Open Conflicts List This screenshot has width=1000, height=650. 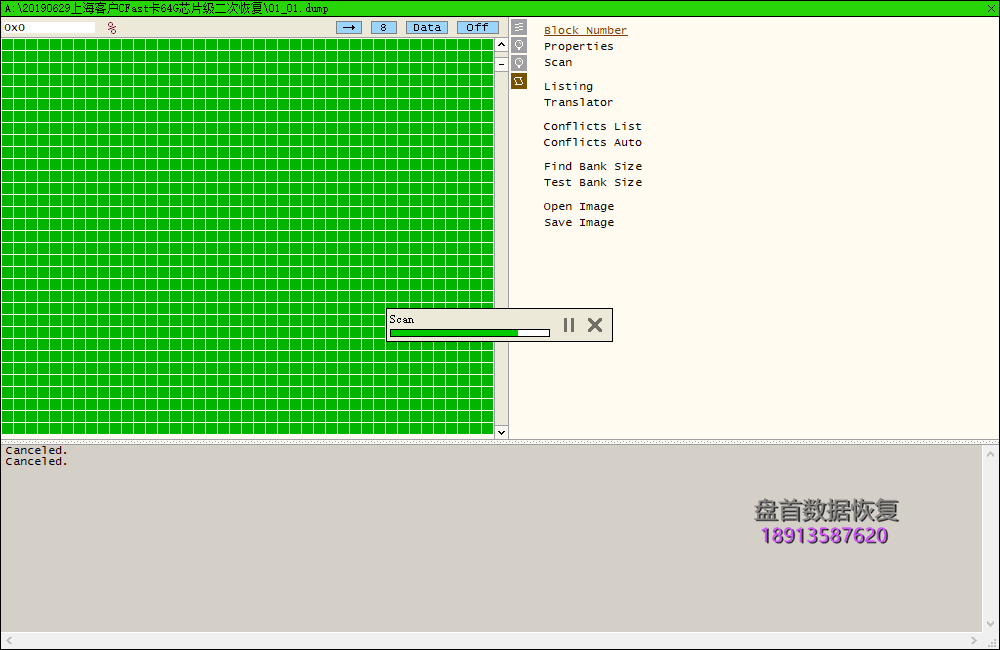point(592,127)
